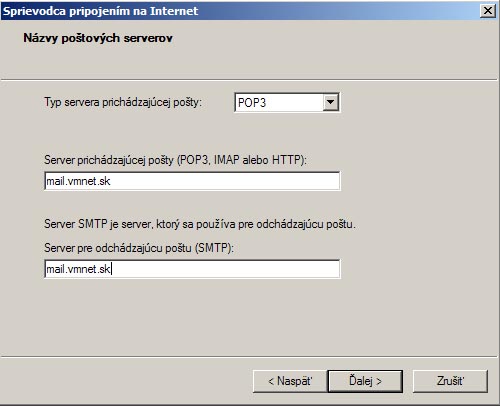
Task: Close the Sprievodca pripojením na Internet window
Action: click(x=488, y=11)
